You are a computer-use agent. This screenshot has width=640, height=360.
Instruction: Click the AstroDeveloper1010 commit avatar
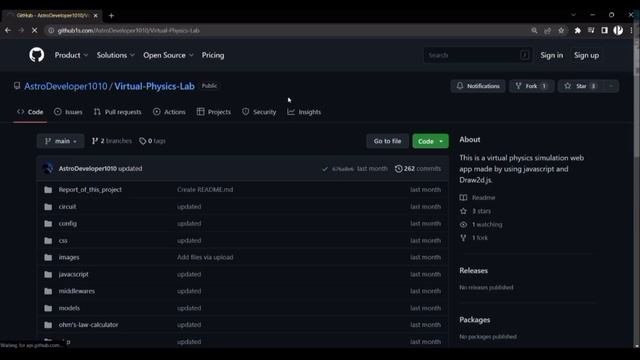(48, 168)
